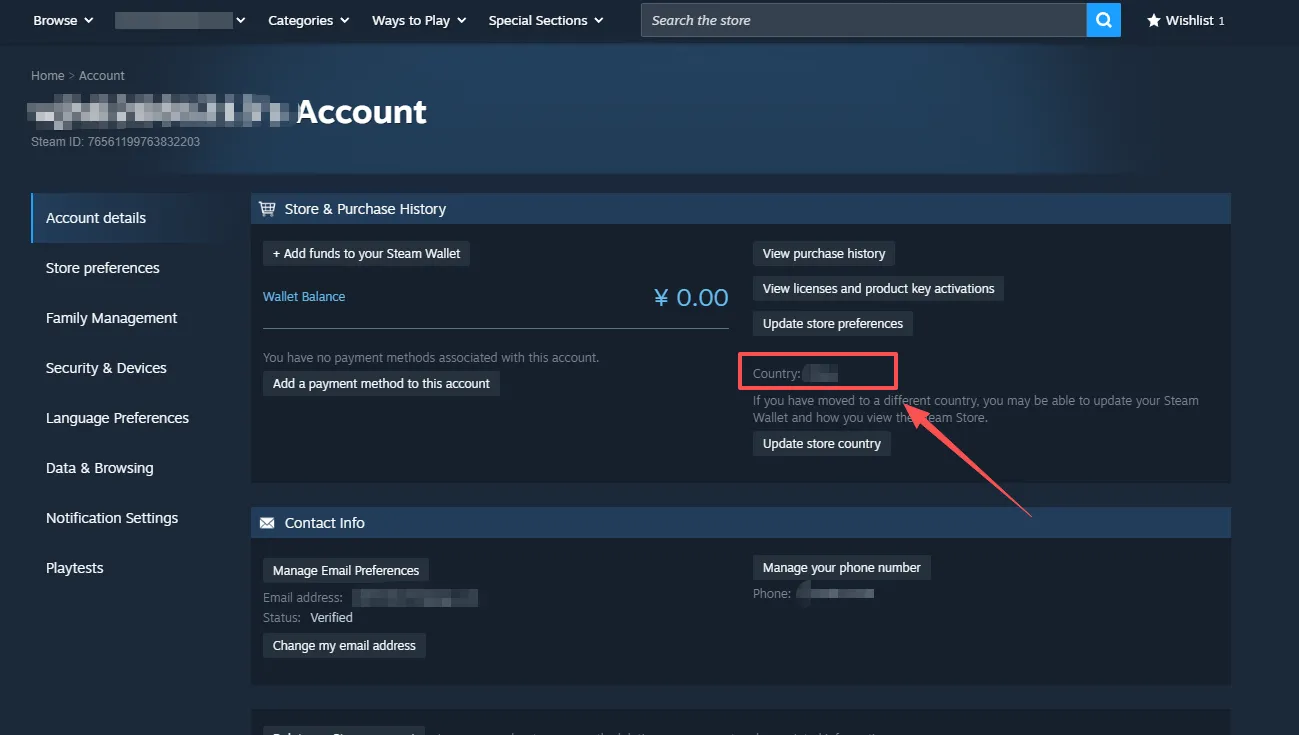1299x735 pixels.
Task: Open the Wallet Balance link
Action: (304, 297)
